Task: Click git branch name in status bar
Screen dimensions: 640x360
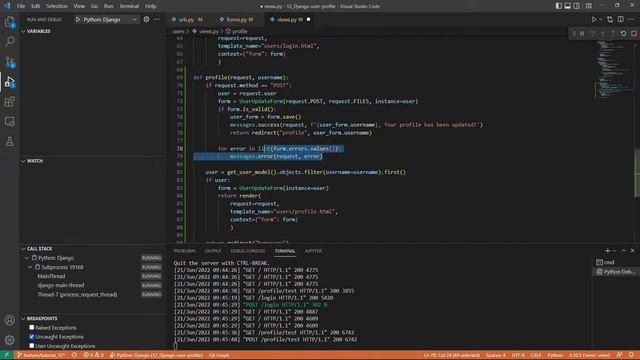Action: (x=41, y=355)
